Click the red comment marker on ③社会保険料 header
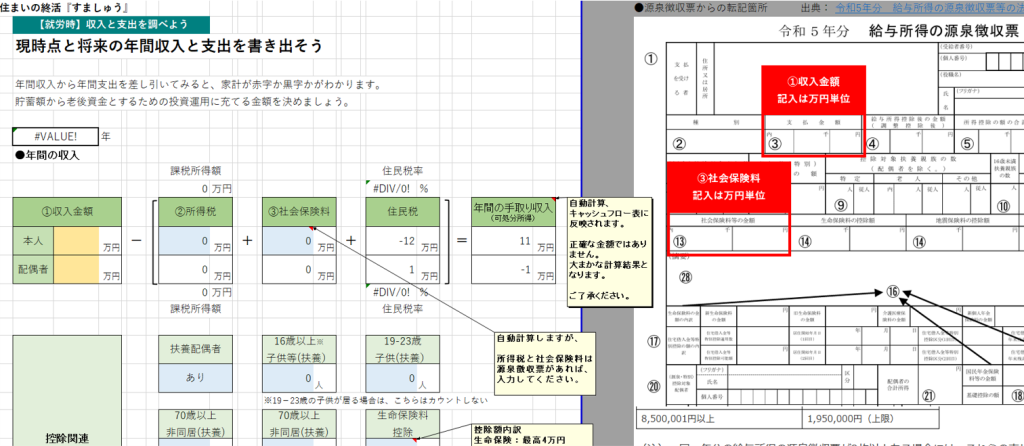 pyautogui.click(x=314, y=199)
